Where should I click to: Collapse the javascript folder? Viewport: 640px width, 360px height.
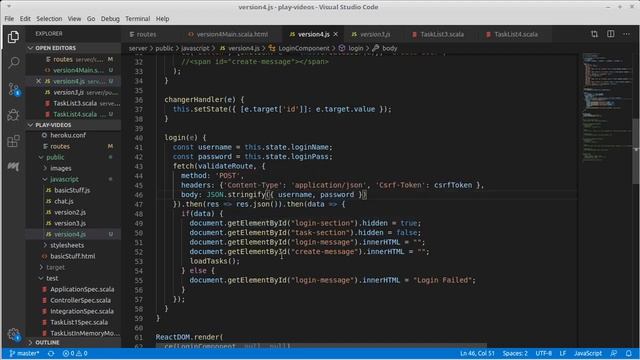pyautogui.click(x=64, y=179)
